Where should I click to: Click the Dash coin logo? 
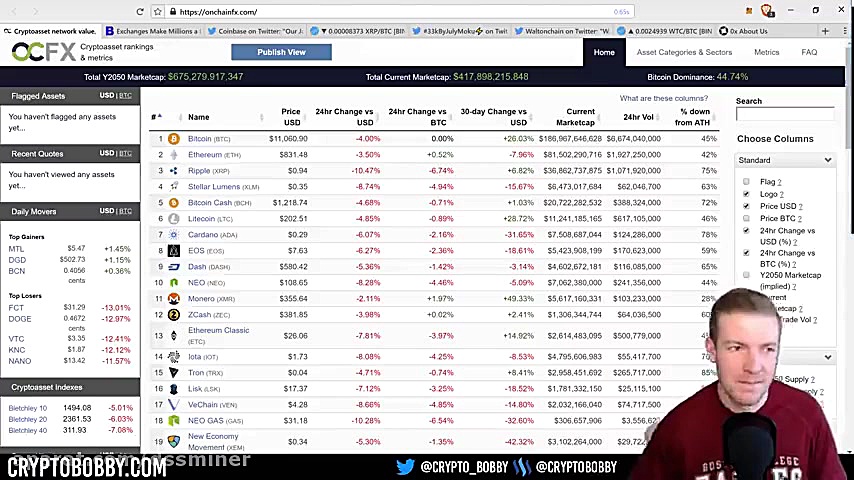[x=174, y=267]
